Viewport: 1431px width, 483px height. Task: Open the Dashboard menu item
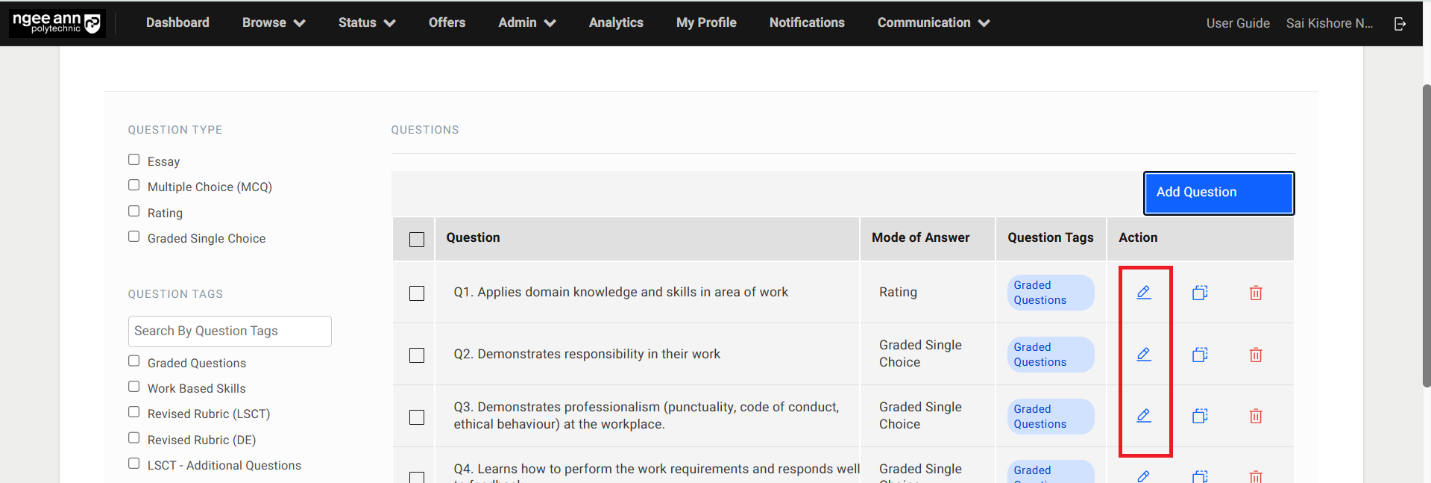177,23
